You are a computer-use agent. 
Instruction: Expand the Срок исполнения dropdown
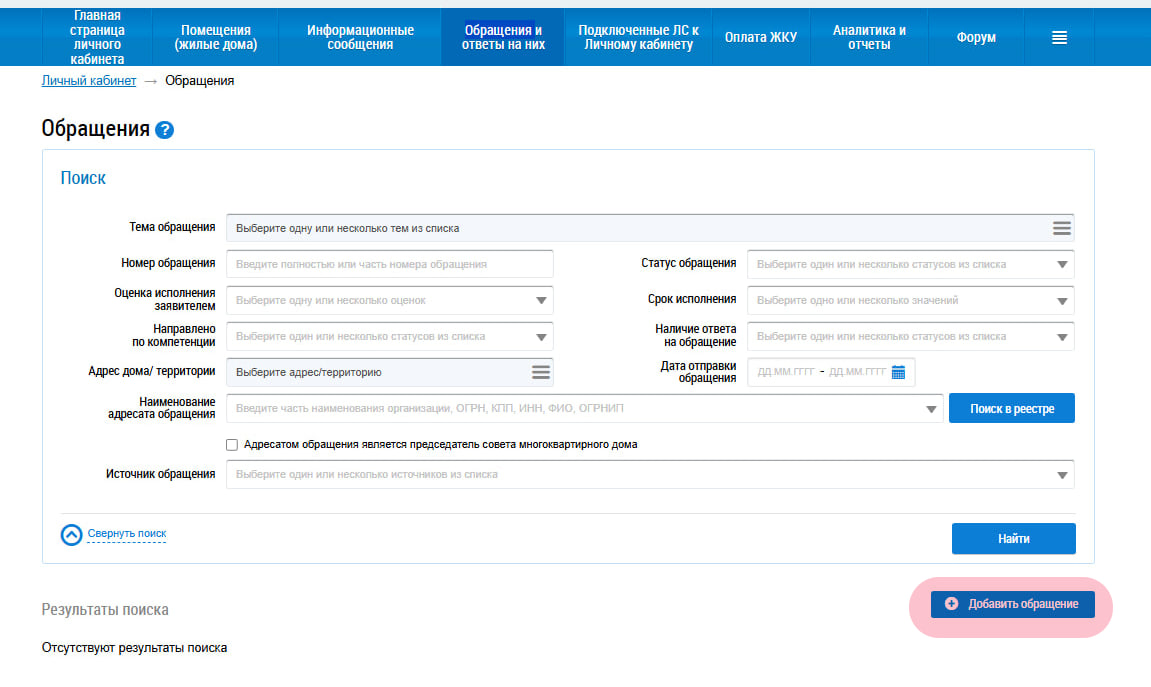click(1061, 301)
